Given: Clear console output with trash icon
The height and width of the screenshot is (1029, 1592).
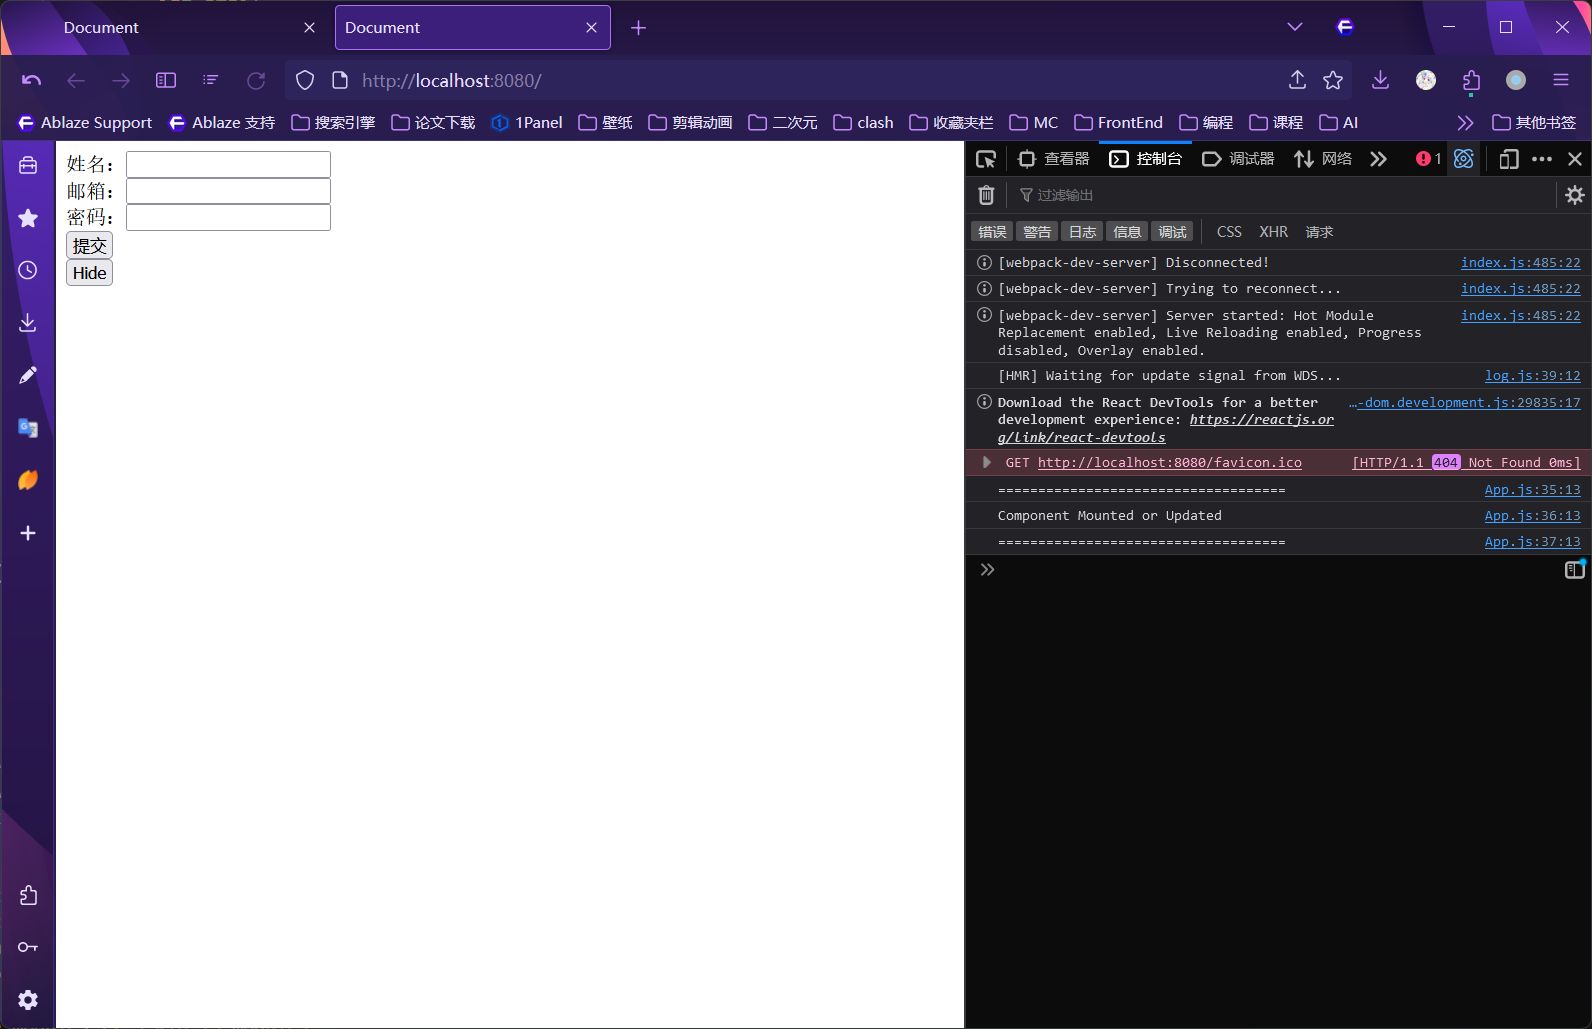Looking at the screenshot, I should [986, 195].
